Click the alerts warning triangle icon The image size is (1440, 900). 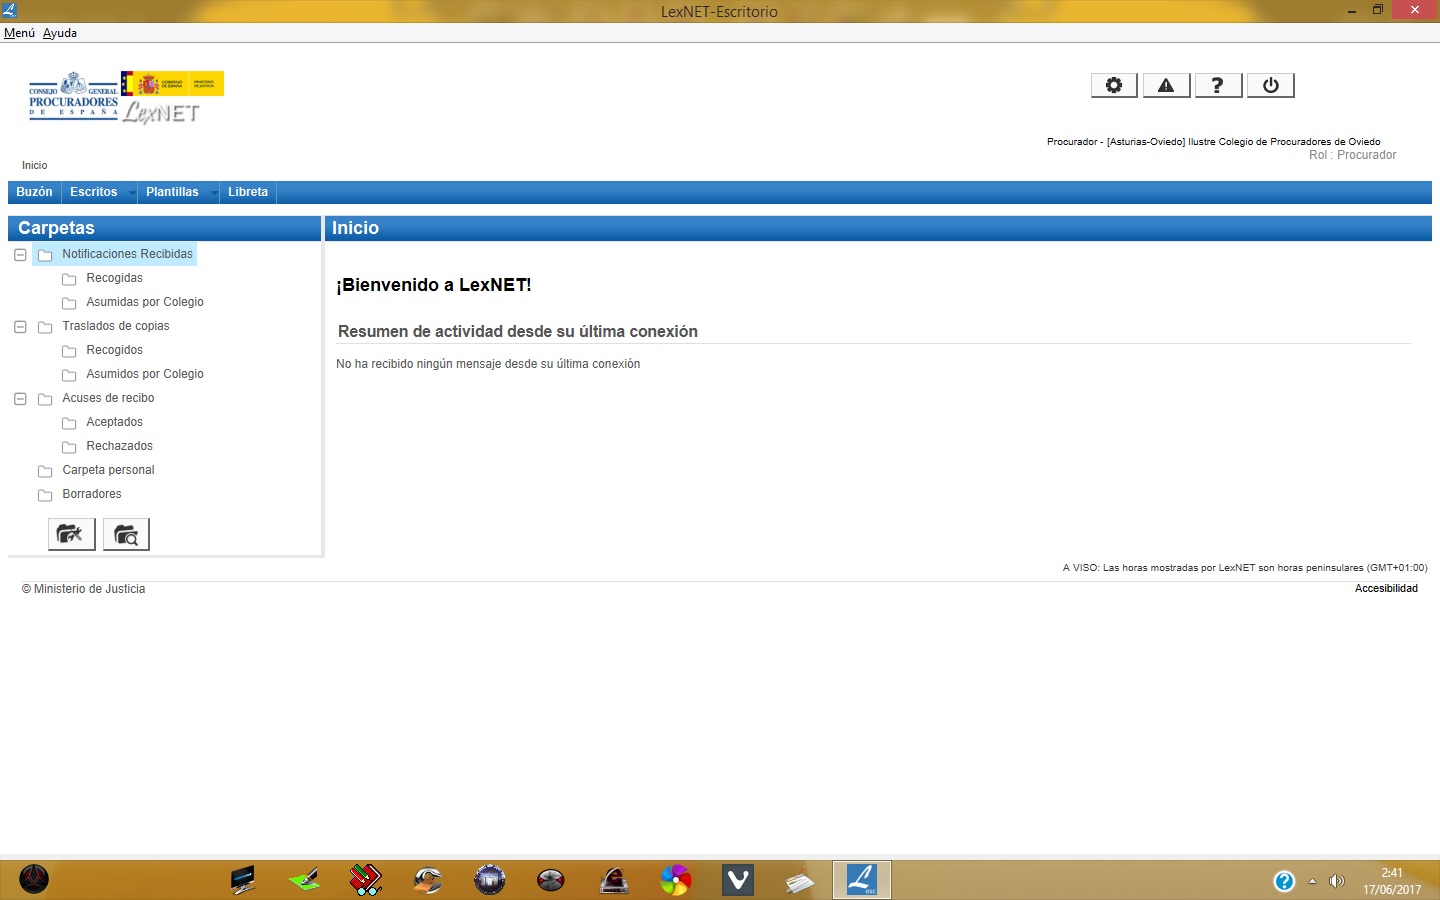[x=1166, y=85]
